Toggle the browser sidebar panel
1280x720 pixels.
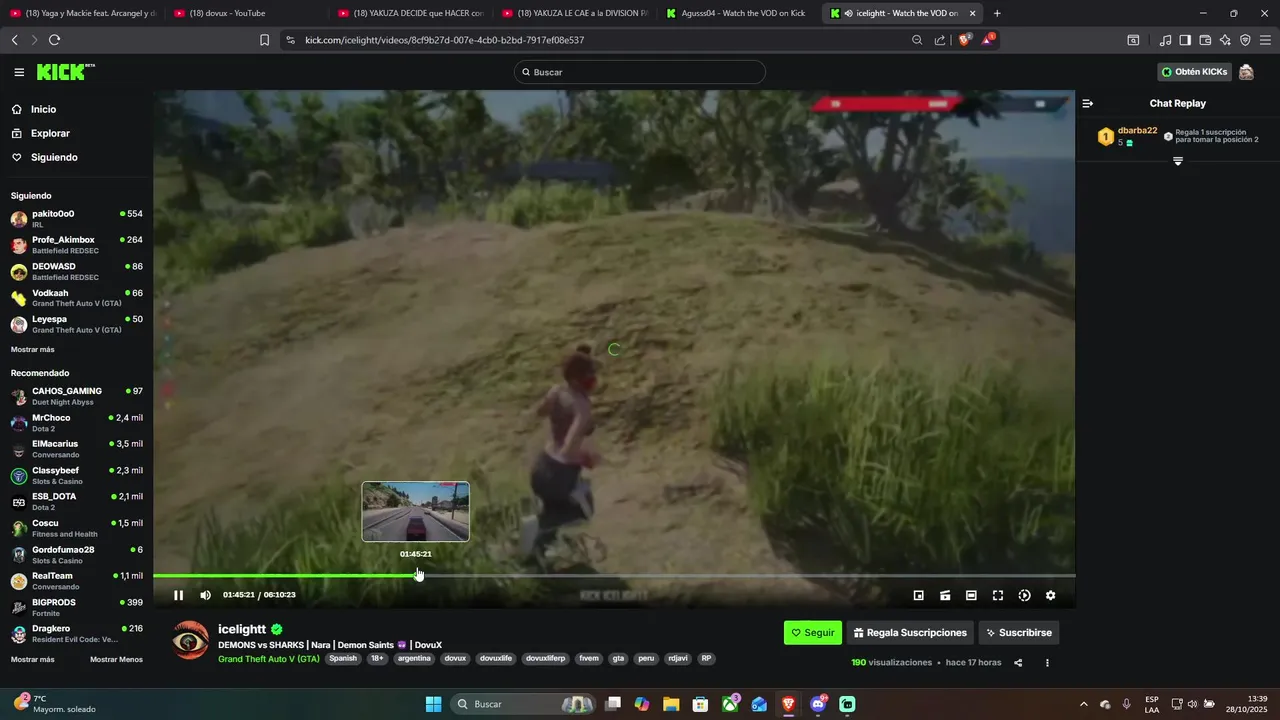coord(1185,40)
